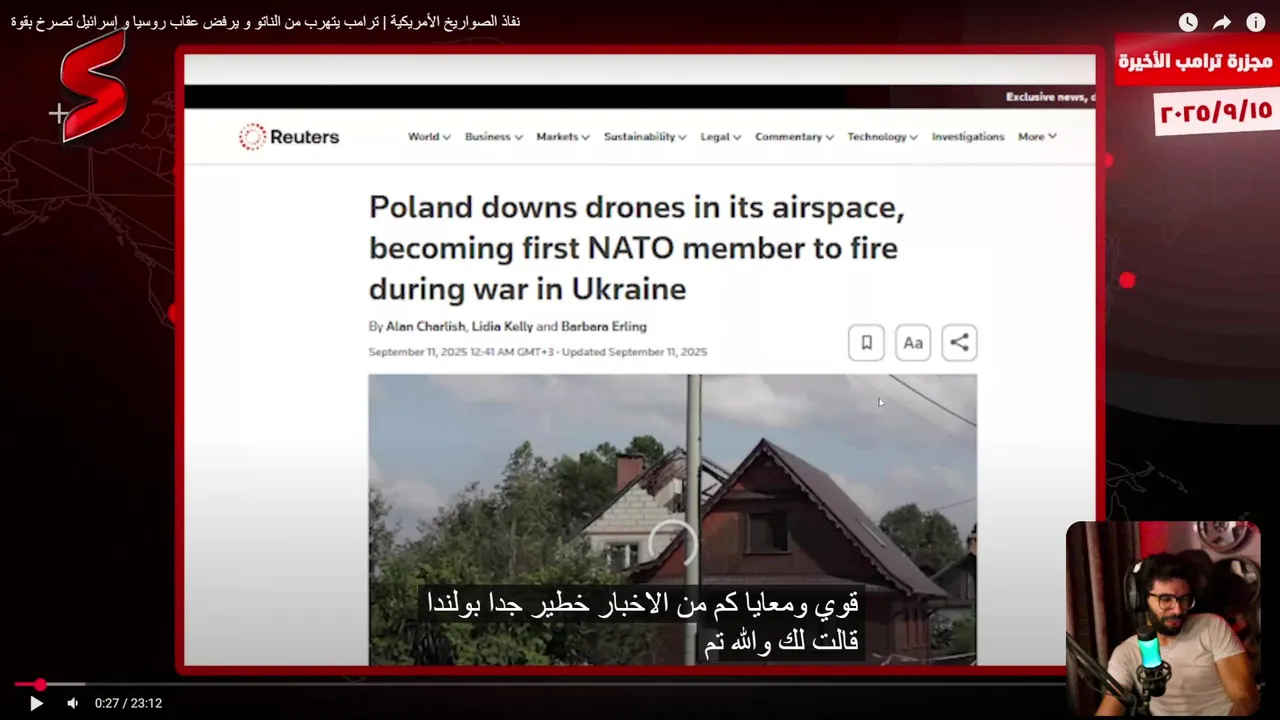Viewport: 1280px width, 720px height.
Task: Expand the Commentary menu
Action: [794, 137]
